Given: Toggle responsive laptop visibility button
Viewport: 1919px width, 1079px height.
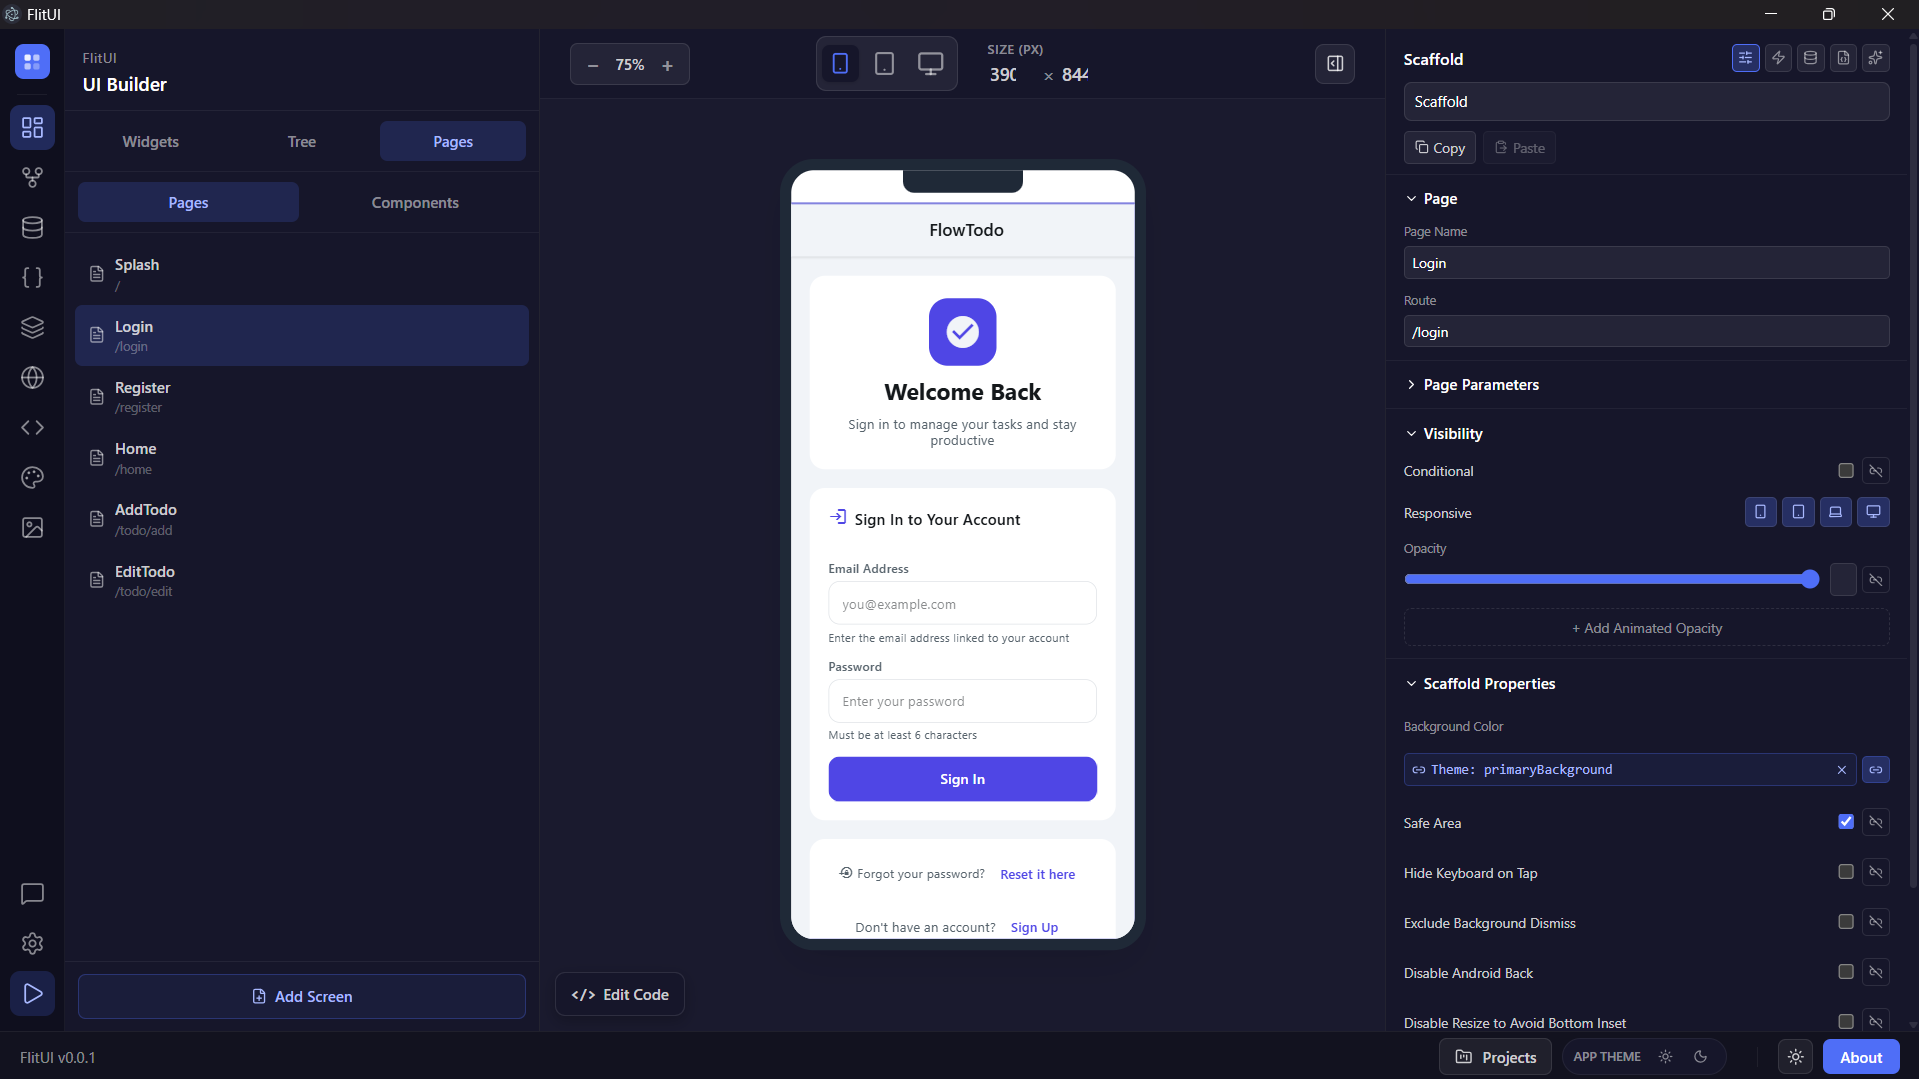Looking at the screenshot, I should tap(1835, 512).
